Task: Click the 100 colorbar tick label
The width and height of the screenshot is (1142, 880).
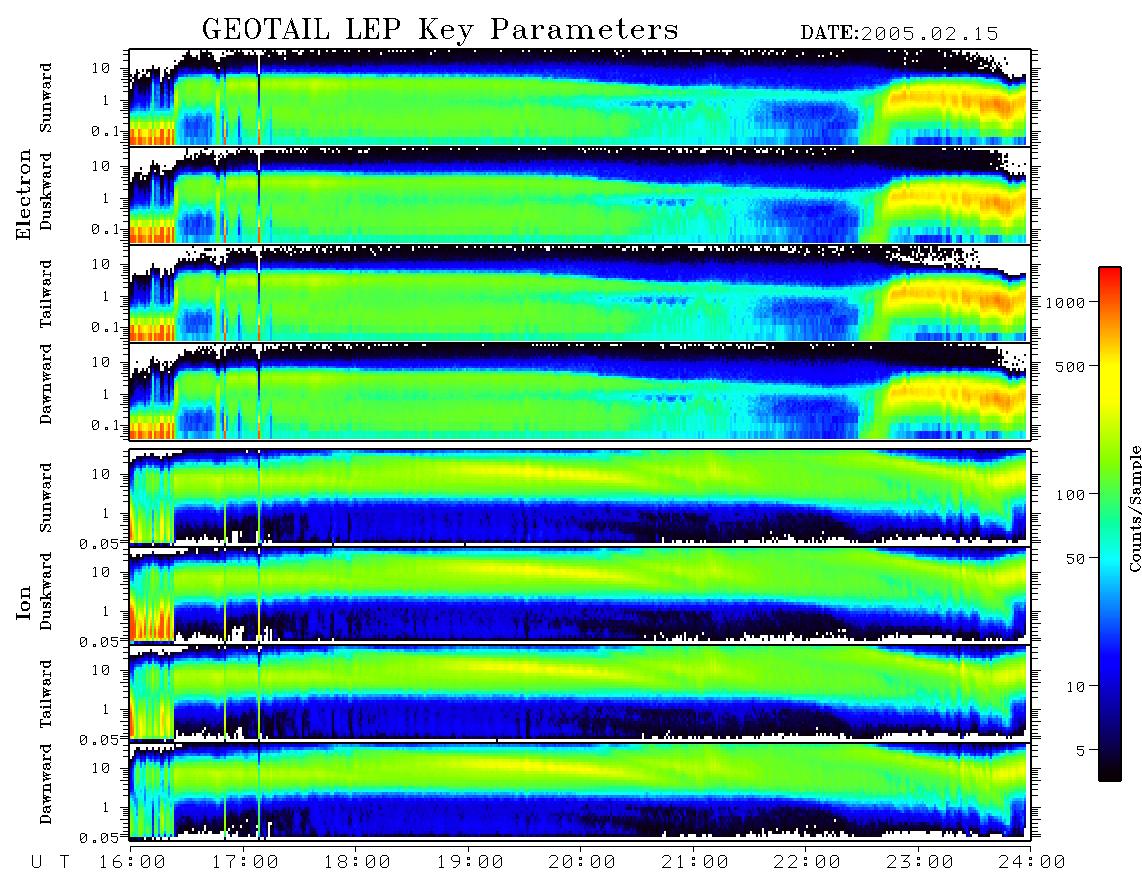Action: click(x=1070, y=495)
